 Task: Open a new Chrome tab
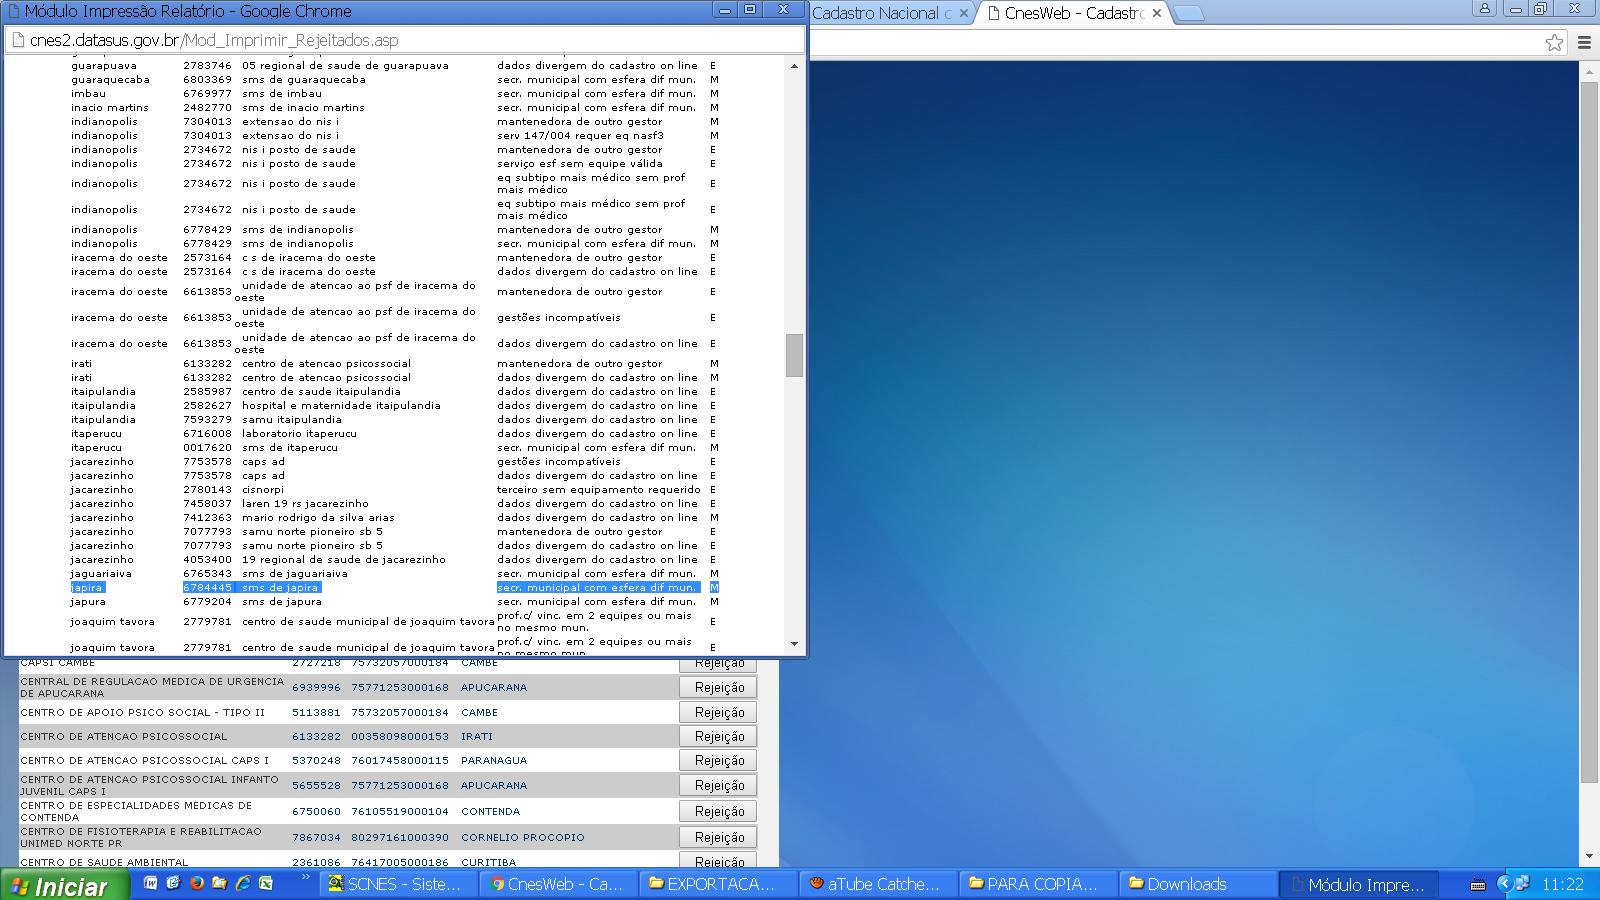coord(1190,13)
